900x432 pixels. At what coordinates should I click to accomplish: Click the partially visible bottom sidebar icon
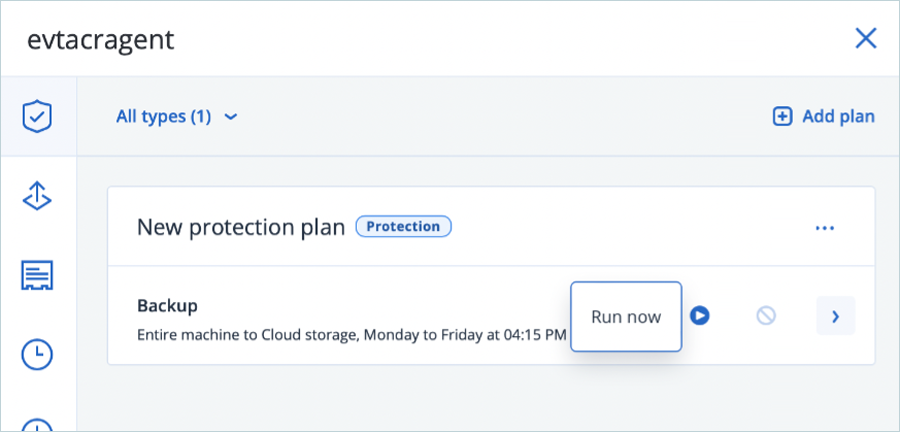click(37, 422)
